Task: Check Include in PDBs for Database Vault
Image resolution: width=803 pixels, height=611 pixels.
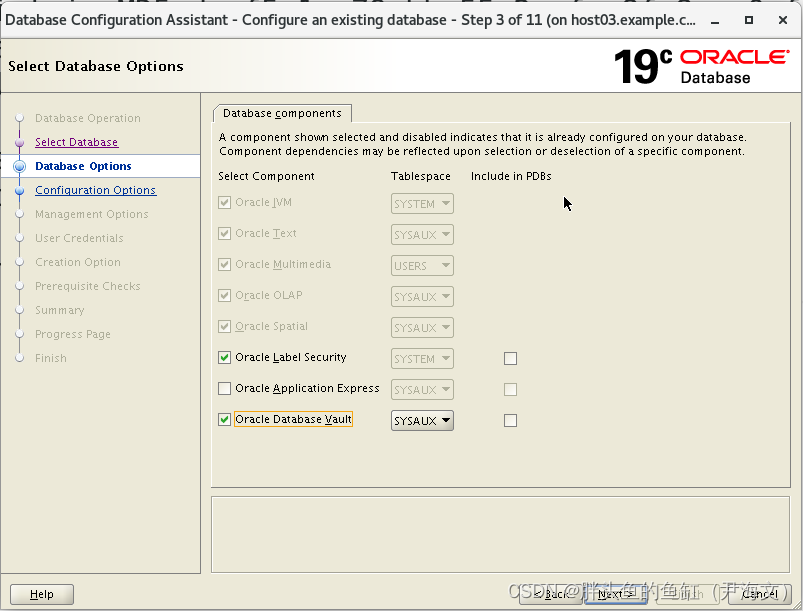Action: point(511,420)
